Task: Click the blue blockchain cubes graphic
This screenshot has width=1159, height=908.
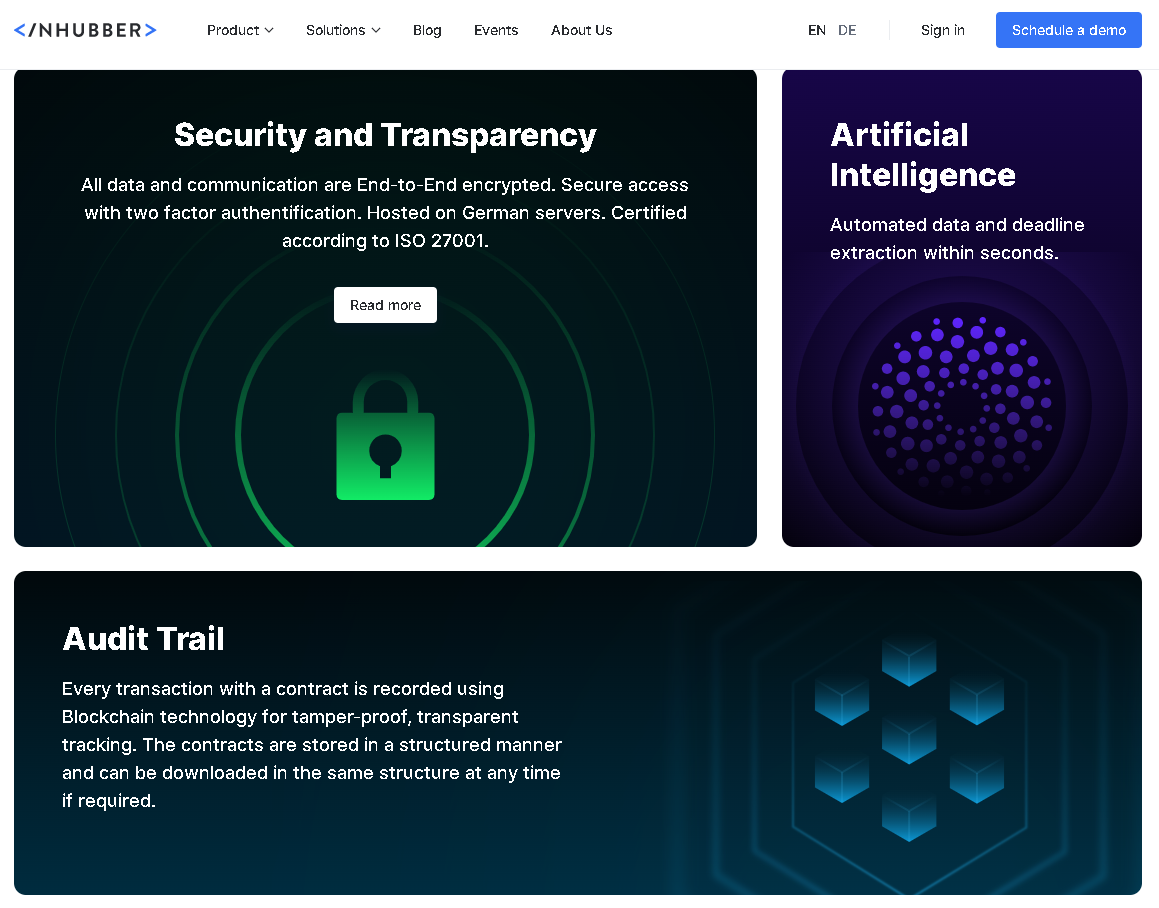Action: [909, 739]
